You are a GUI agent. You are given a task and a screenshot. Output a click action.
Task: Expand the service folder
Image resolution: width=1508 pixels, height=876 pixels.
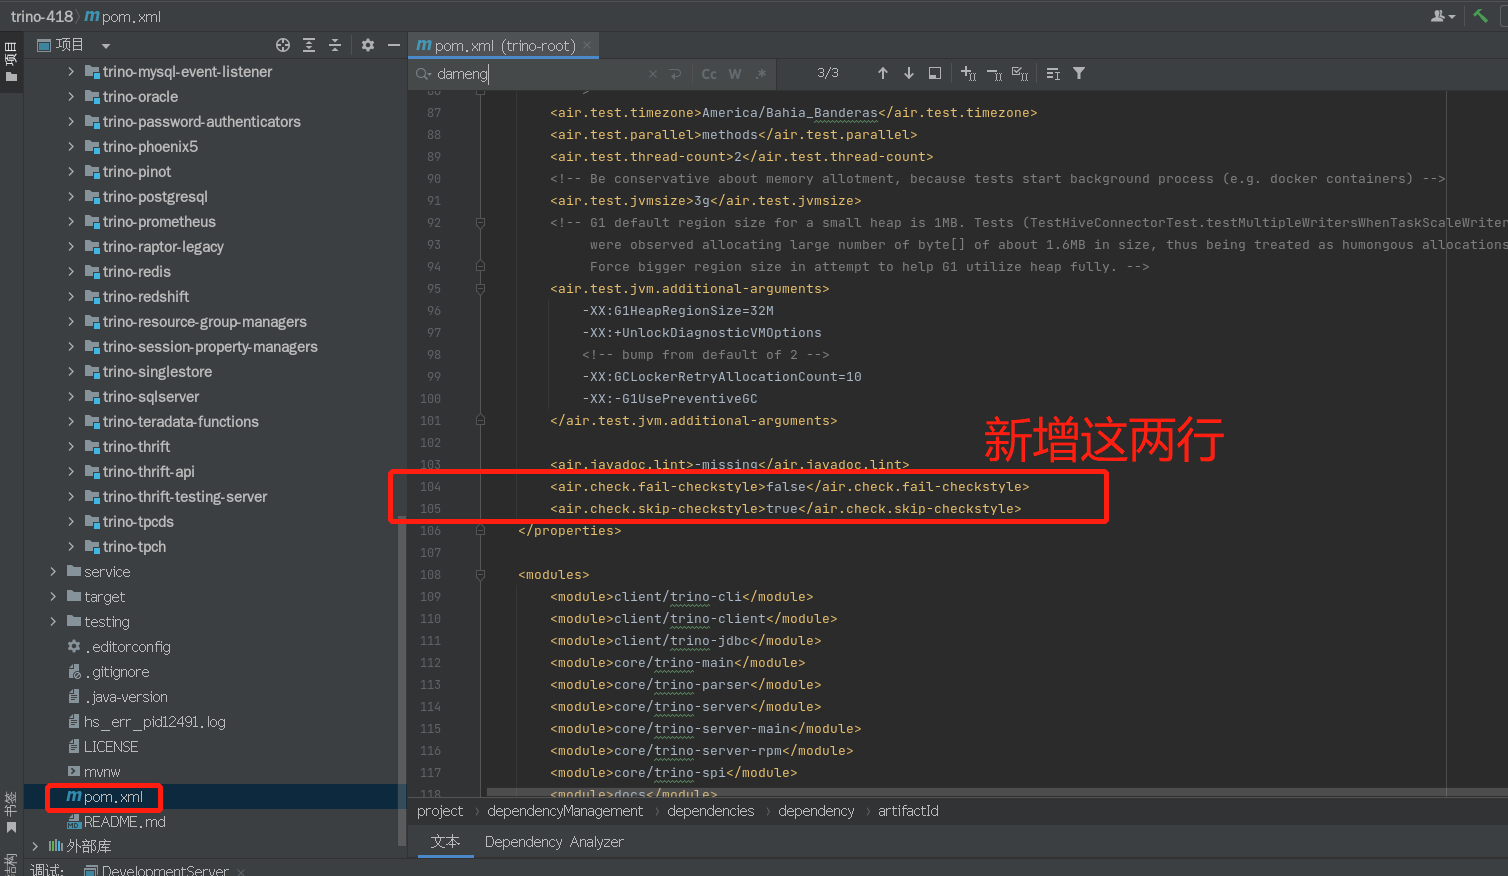53,572
